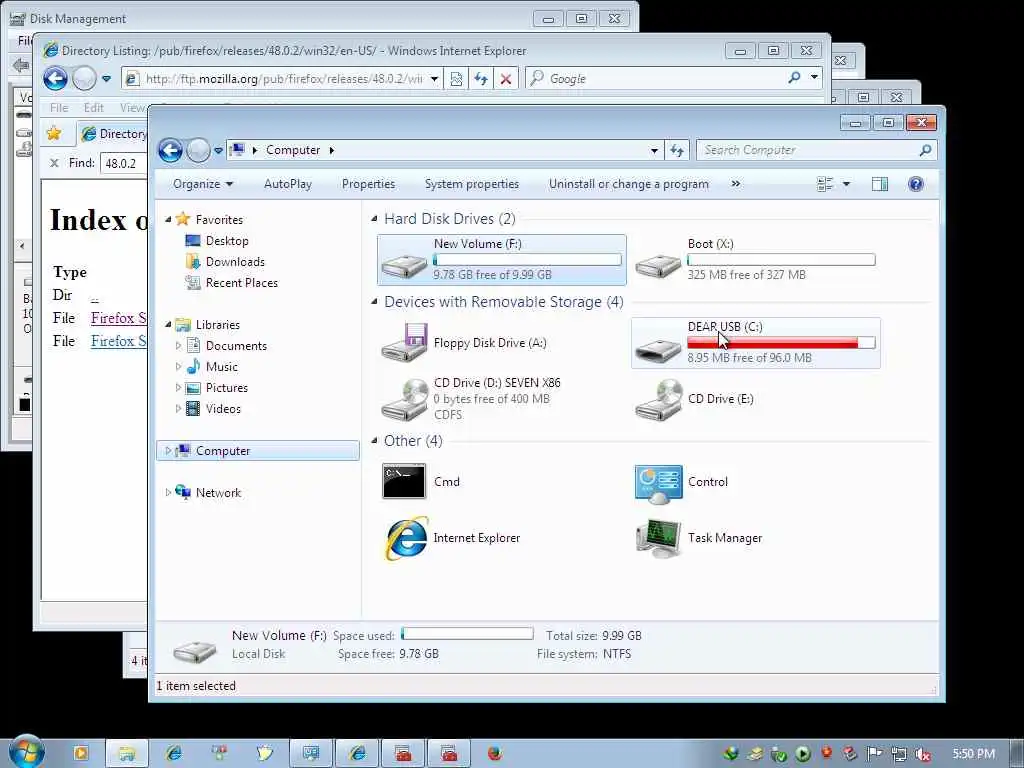Select Videos in the Libraries tree

pyautogui.click(x=223, y=409)
